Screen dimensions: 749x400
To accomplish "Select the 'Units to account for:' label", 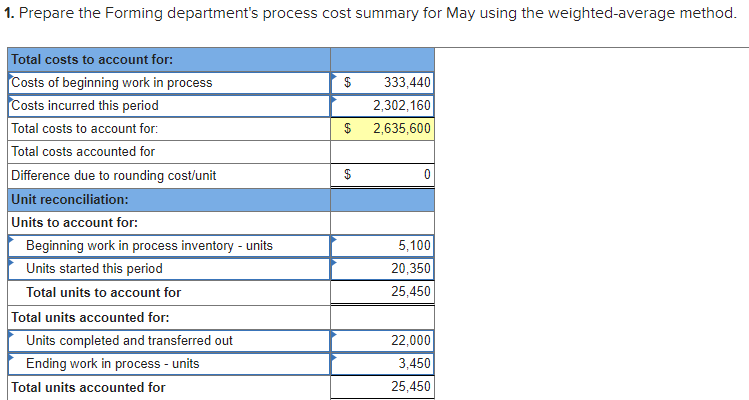I will [75, 223].
